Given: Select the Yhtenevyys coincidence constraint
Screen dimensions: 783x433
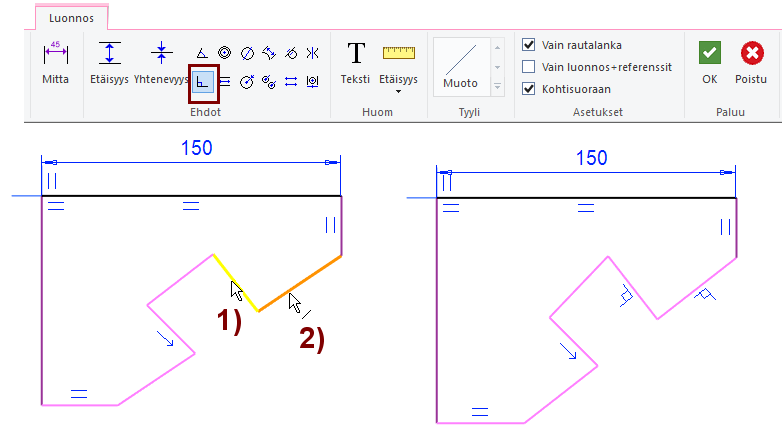Looking at the screenshot, I should tap(161, 62).
